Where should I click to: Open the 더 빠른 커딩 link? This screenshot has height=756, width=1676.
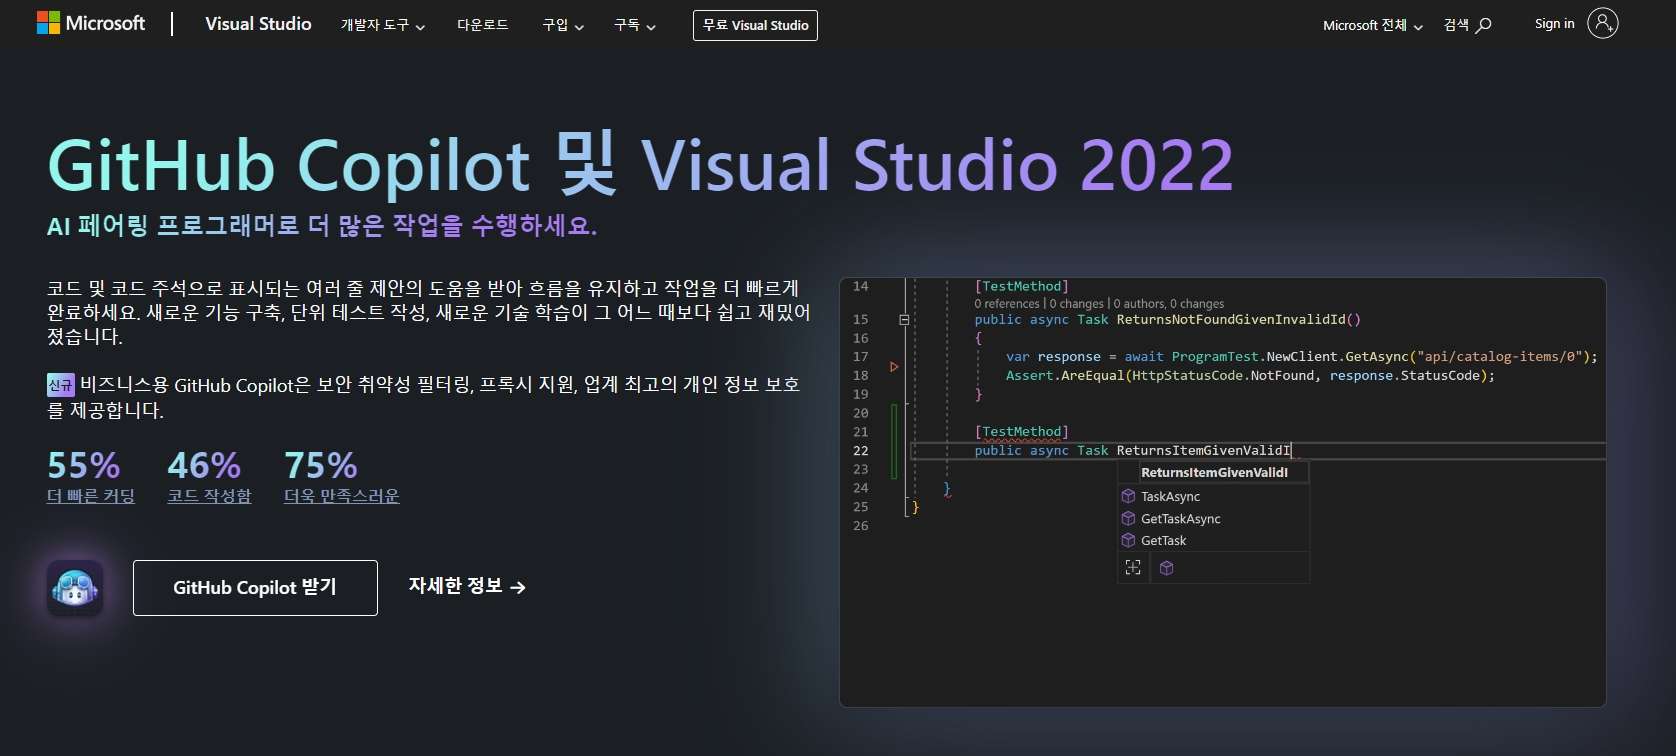[x=91, y=496]
